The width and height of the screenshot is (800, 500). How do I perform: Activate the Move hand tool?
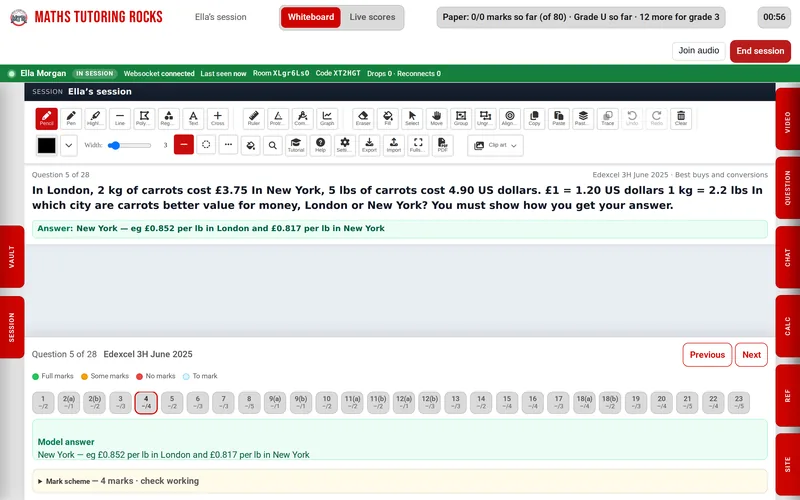tap(437, 118)
